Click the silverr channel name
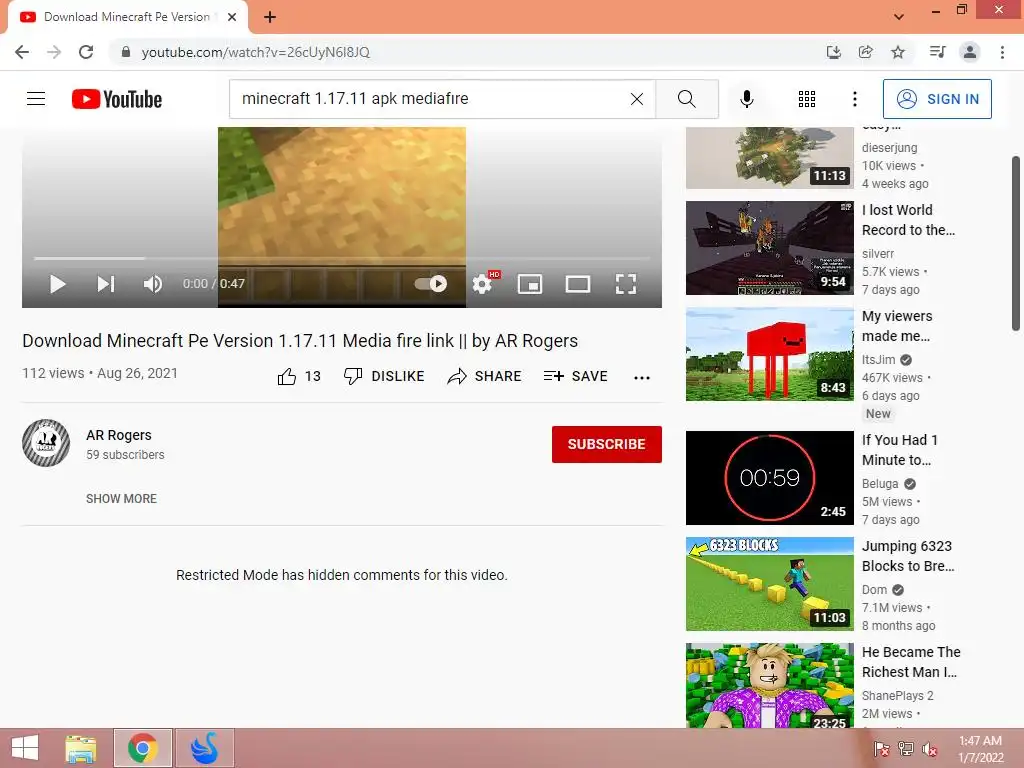 [878, 253]
